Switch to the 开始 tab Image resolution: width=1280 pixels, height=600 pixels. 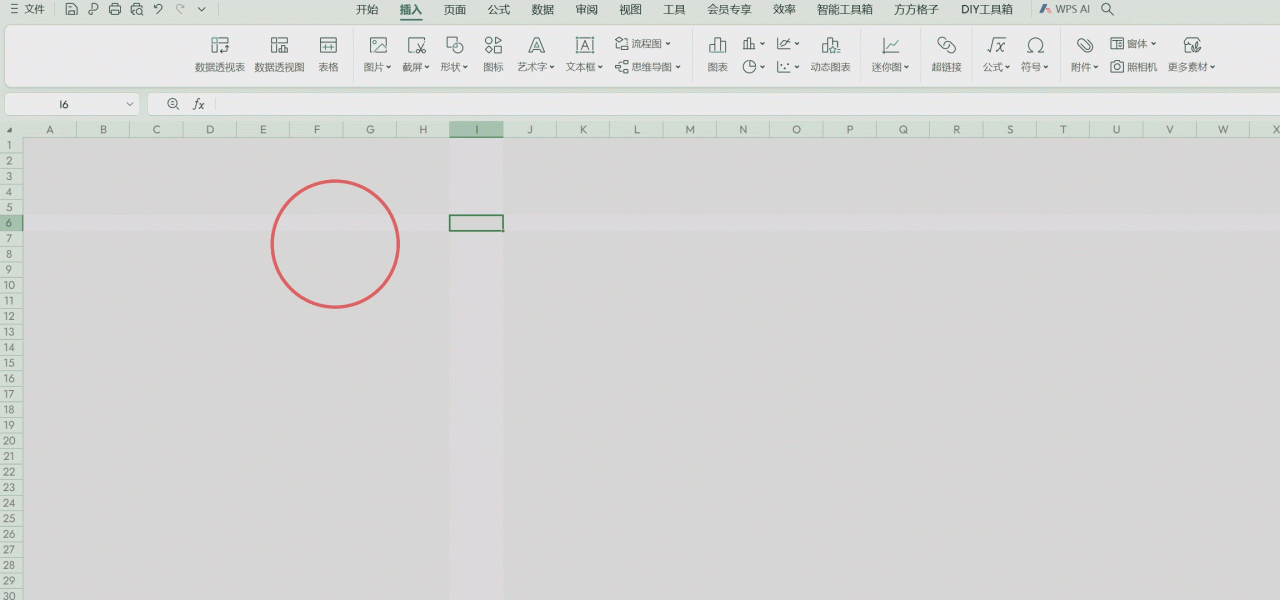pos(367,10)
